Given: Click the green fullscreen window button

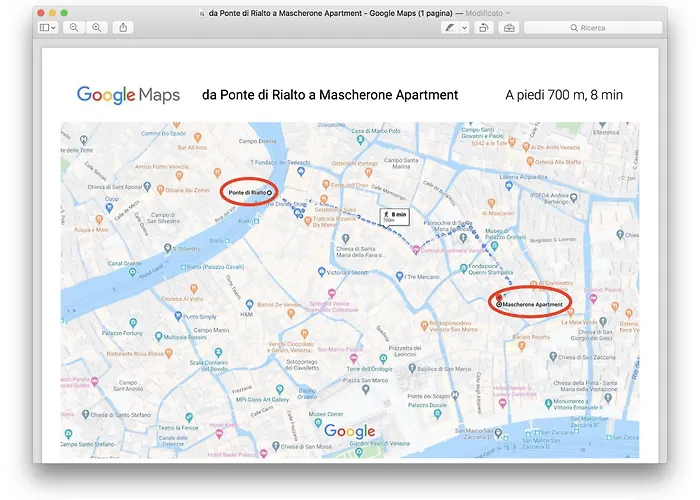Looking at the screenshot, I should 64,12.
